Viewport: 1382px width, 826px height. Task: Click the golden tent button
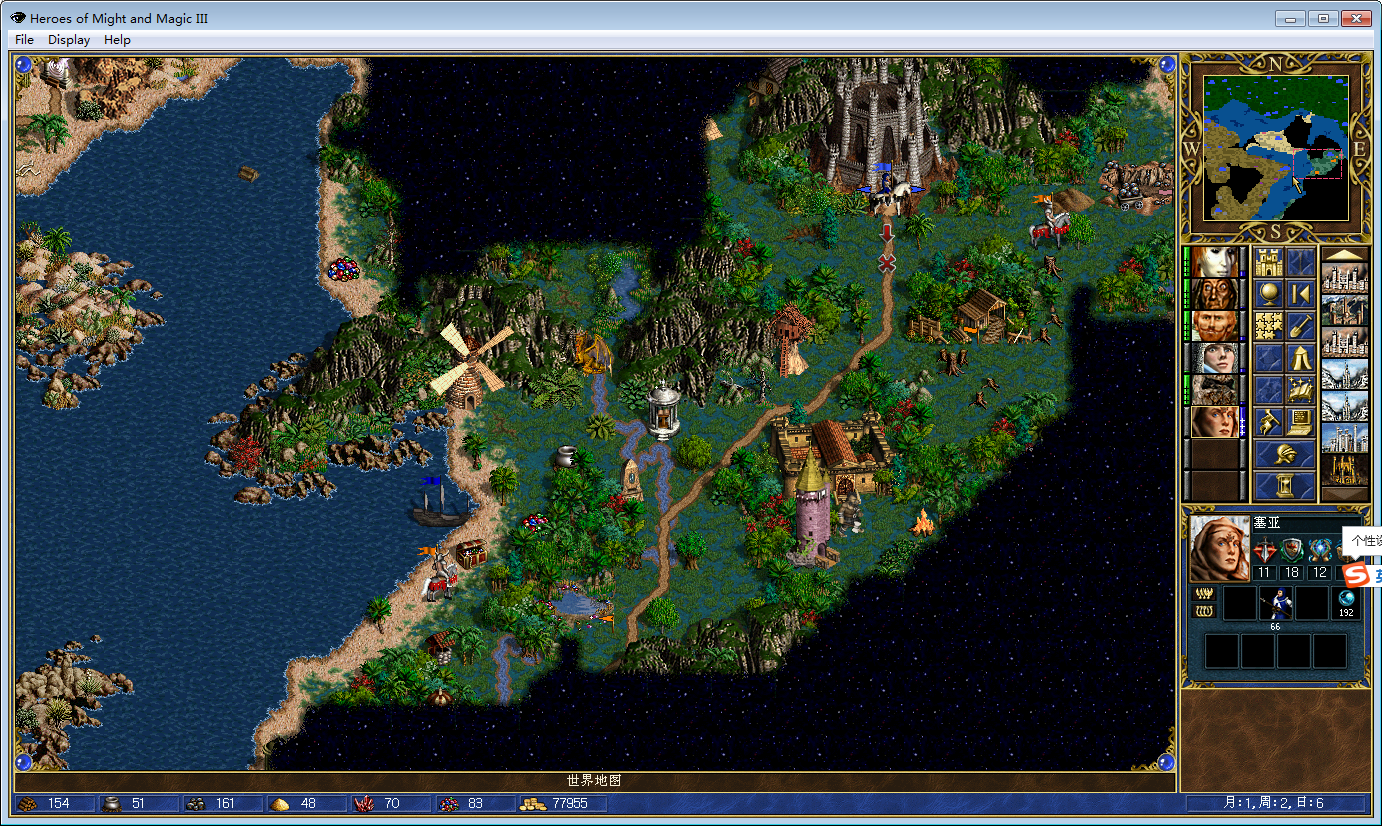coord(1300,358)
